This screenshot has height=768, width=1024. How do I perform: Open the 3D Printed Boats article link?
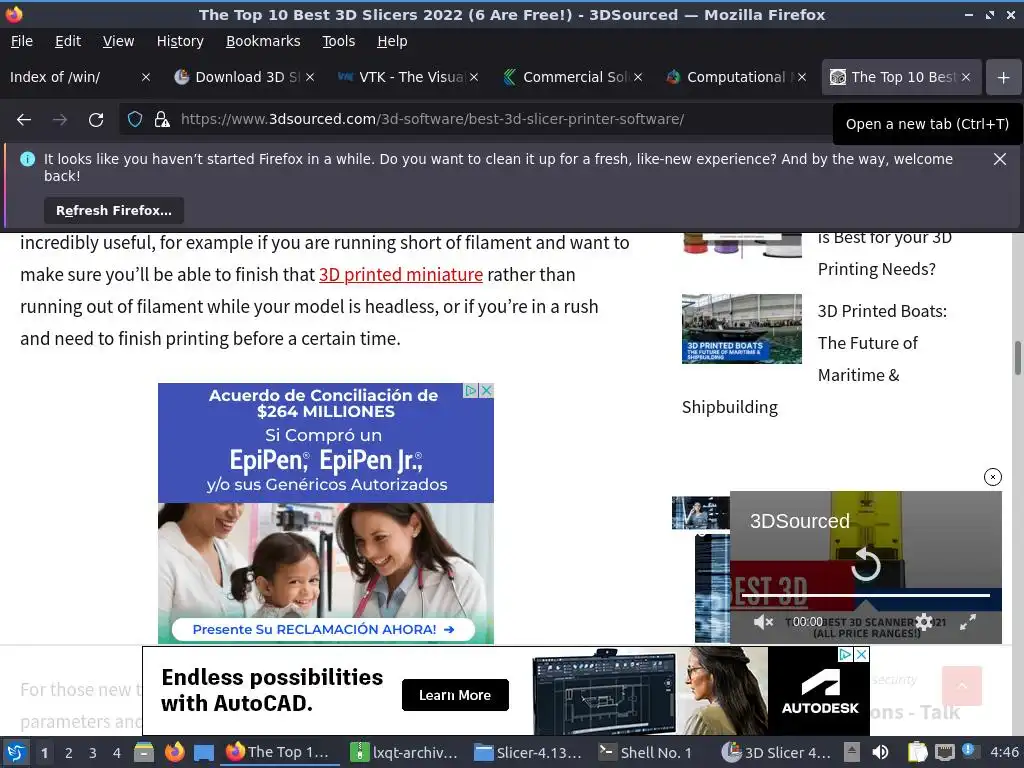[x=882, y=343]
